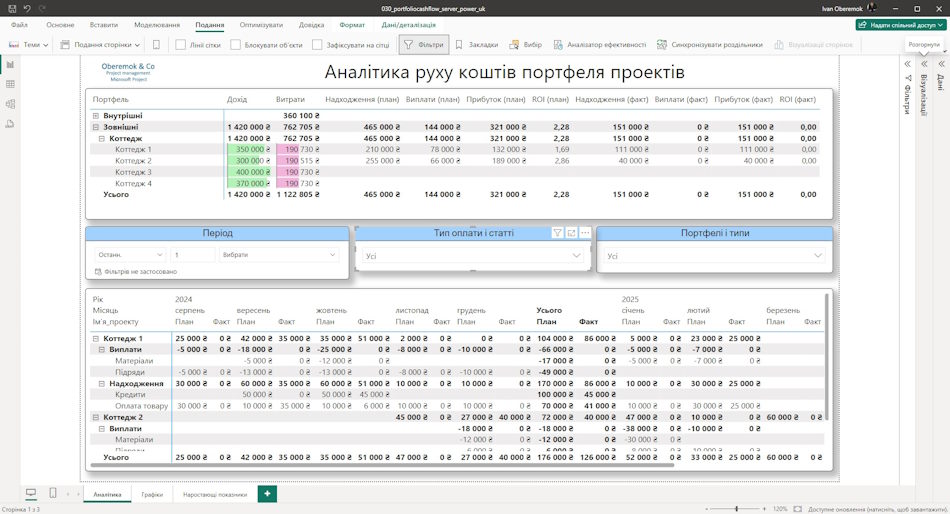Click the user avatar of Ivan Oberemok

click(872, 8)
